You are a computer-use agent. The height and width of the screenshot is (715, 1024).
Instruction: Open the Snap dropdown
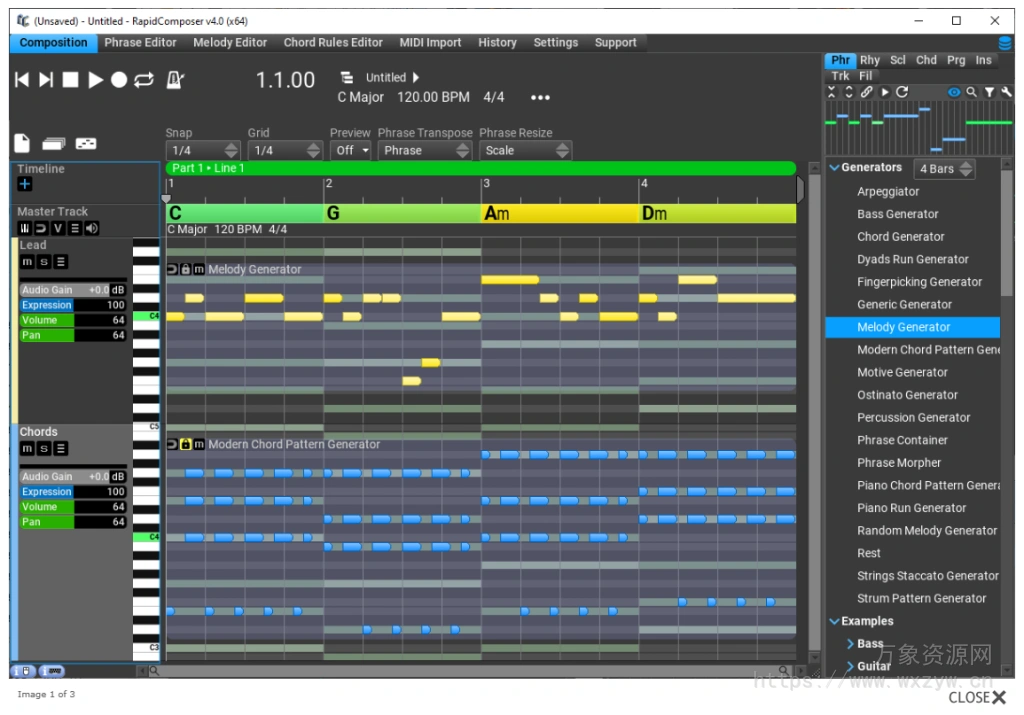tap(202, 150)
